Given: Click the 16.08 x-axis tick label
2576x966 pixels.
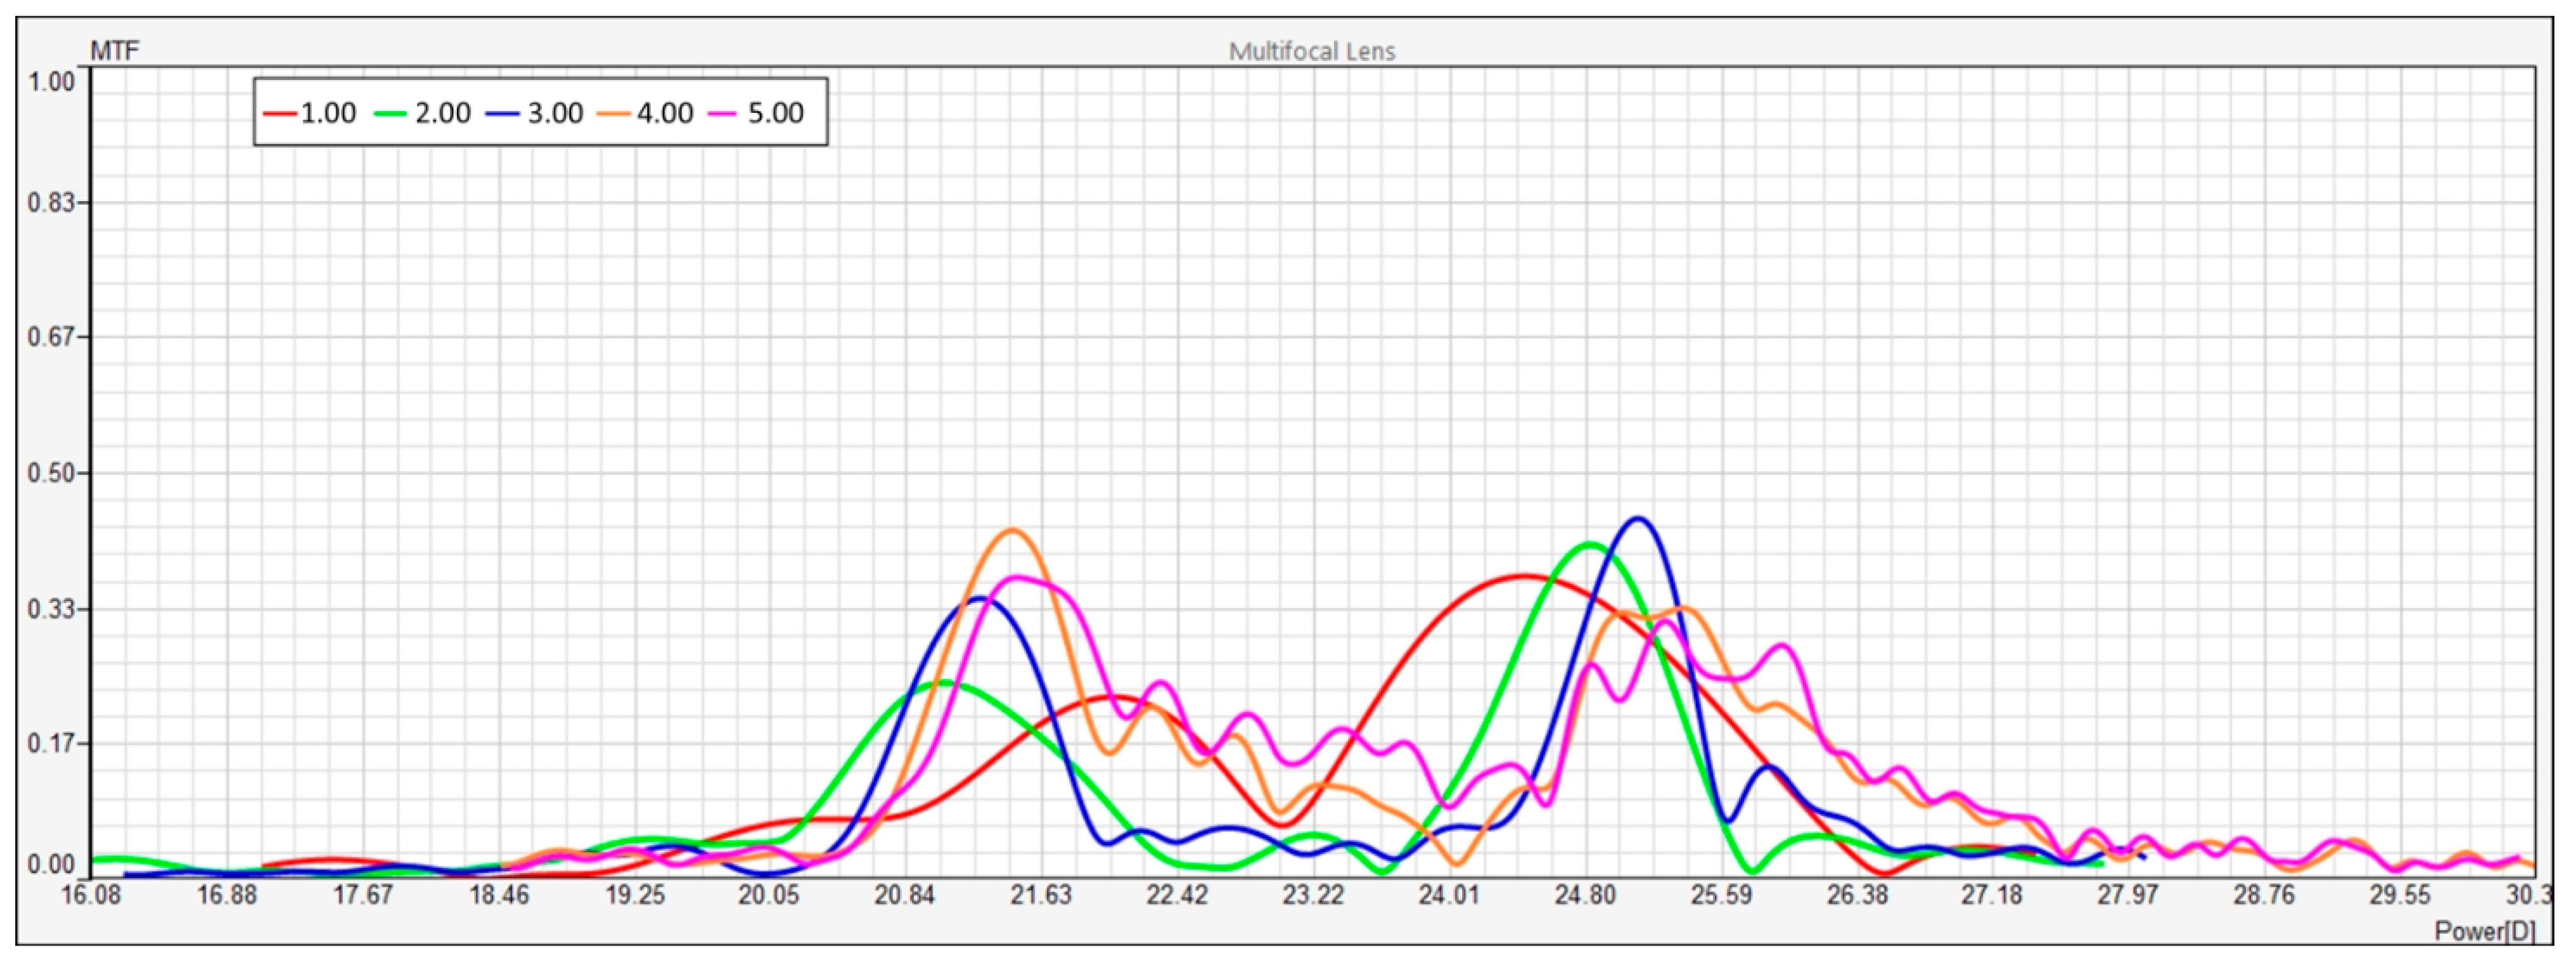Looking at the screenshot, I should point(91,895).
